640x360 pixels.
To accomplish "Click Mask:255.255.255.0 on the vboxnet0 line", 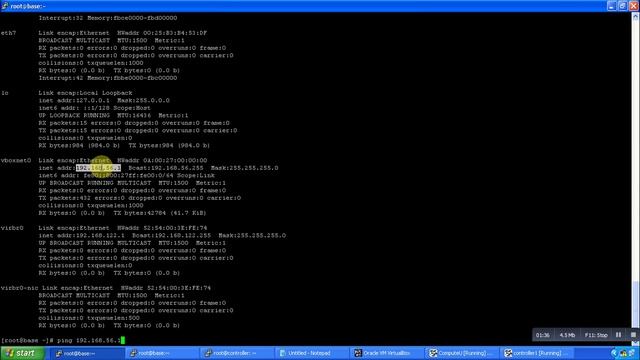I will tap(244, 168).
